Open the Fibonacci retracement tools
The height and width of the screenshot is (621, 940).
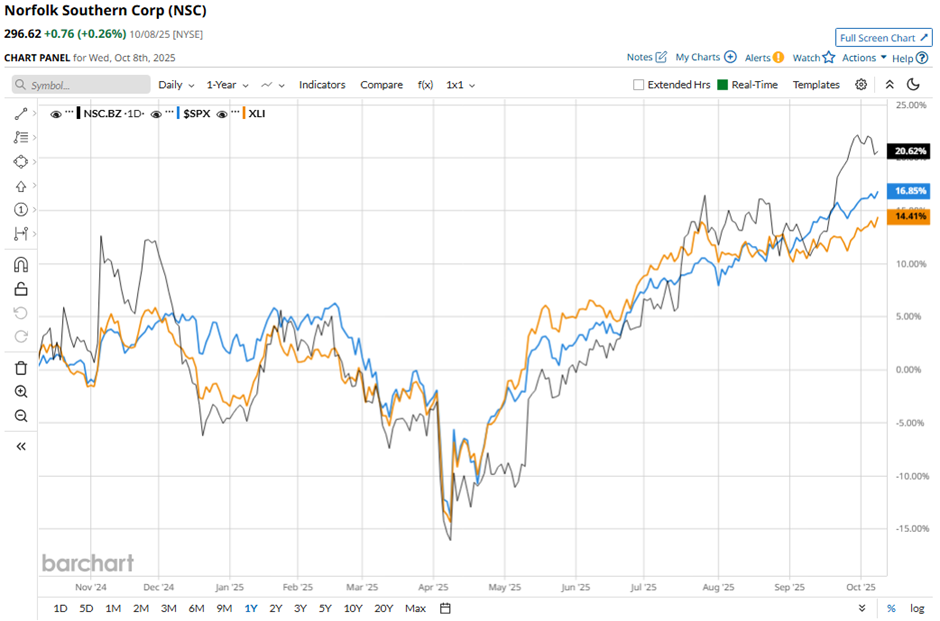point(21,137)
